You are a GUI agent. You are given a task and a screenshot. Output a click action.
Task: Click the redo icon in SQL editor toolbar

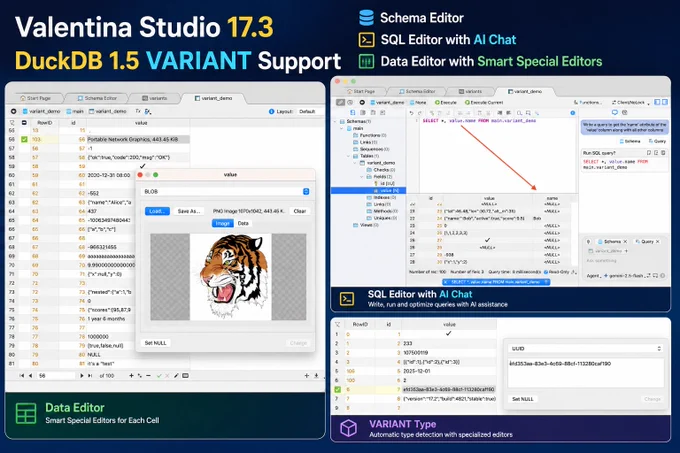[419, 113]
